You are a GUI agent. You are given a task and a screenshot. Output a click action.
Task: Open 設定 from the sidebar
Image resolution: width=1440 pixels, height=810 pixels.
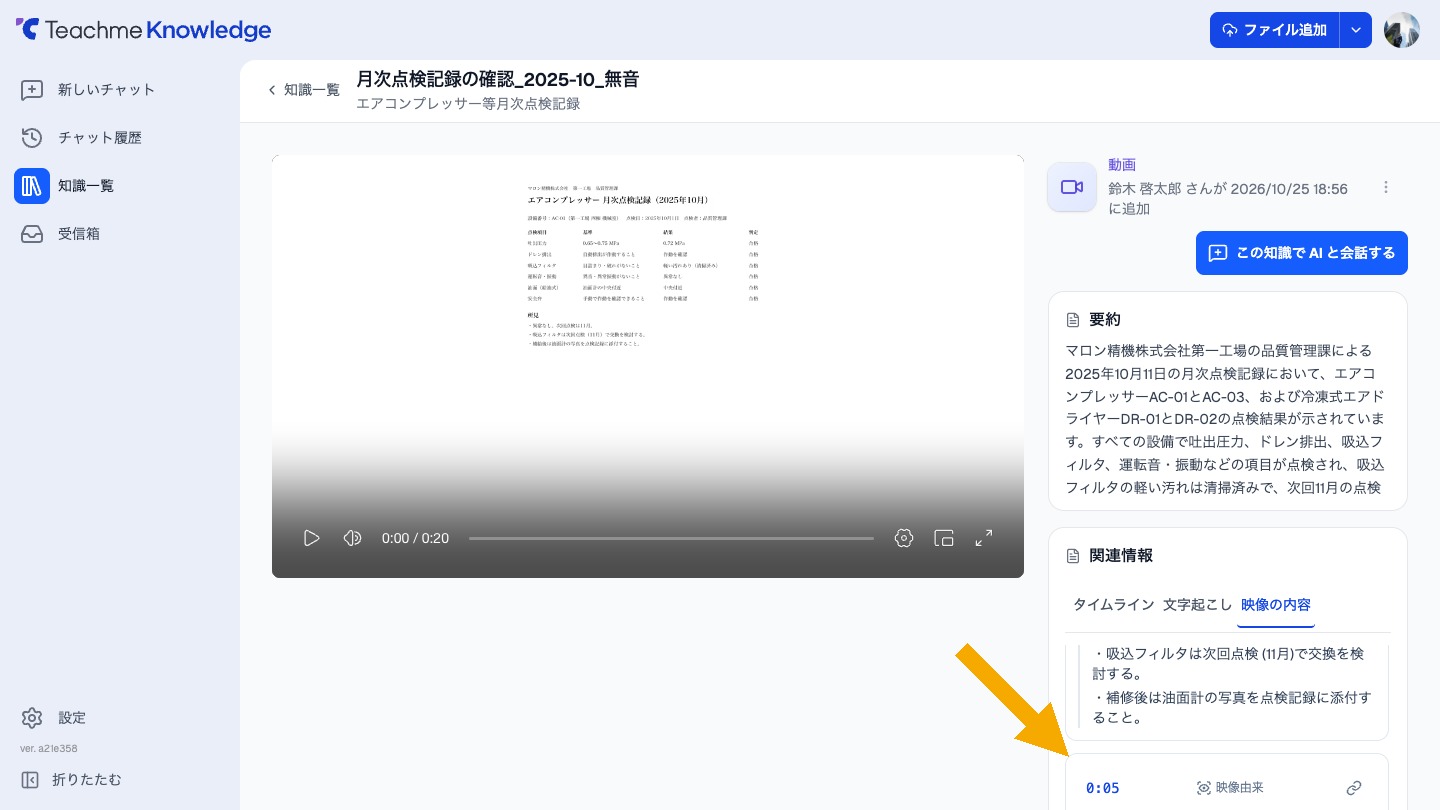point(120,718)
